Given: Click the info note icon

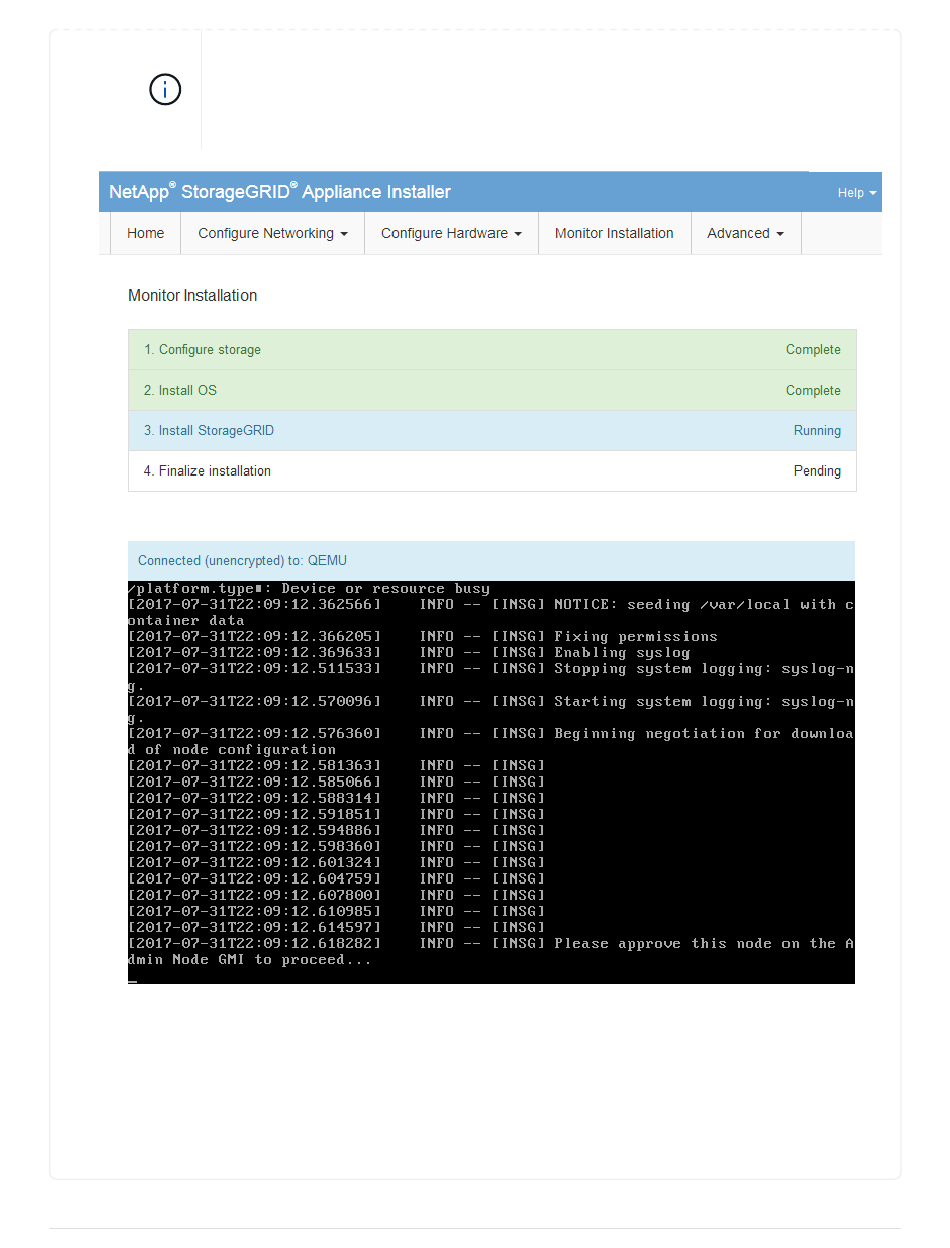Looking at the screenshot, I should coord(165,90).
